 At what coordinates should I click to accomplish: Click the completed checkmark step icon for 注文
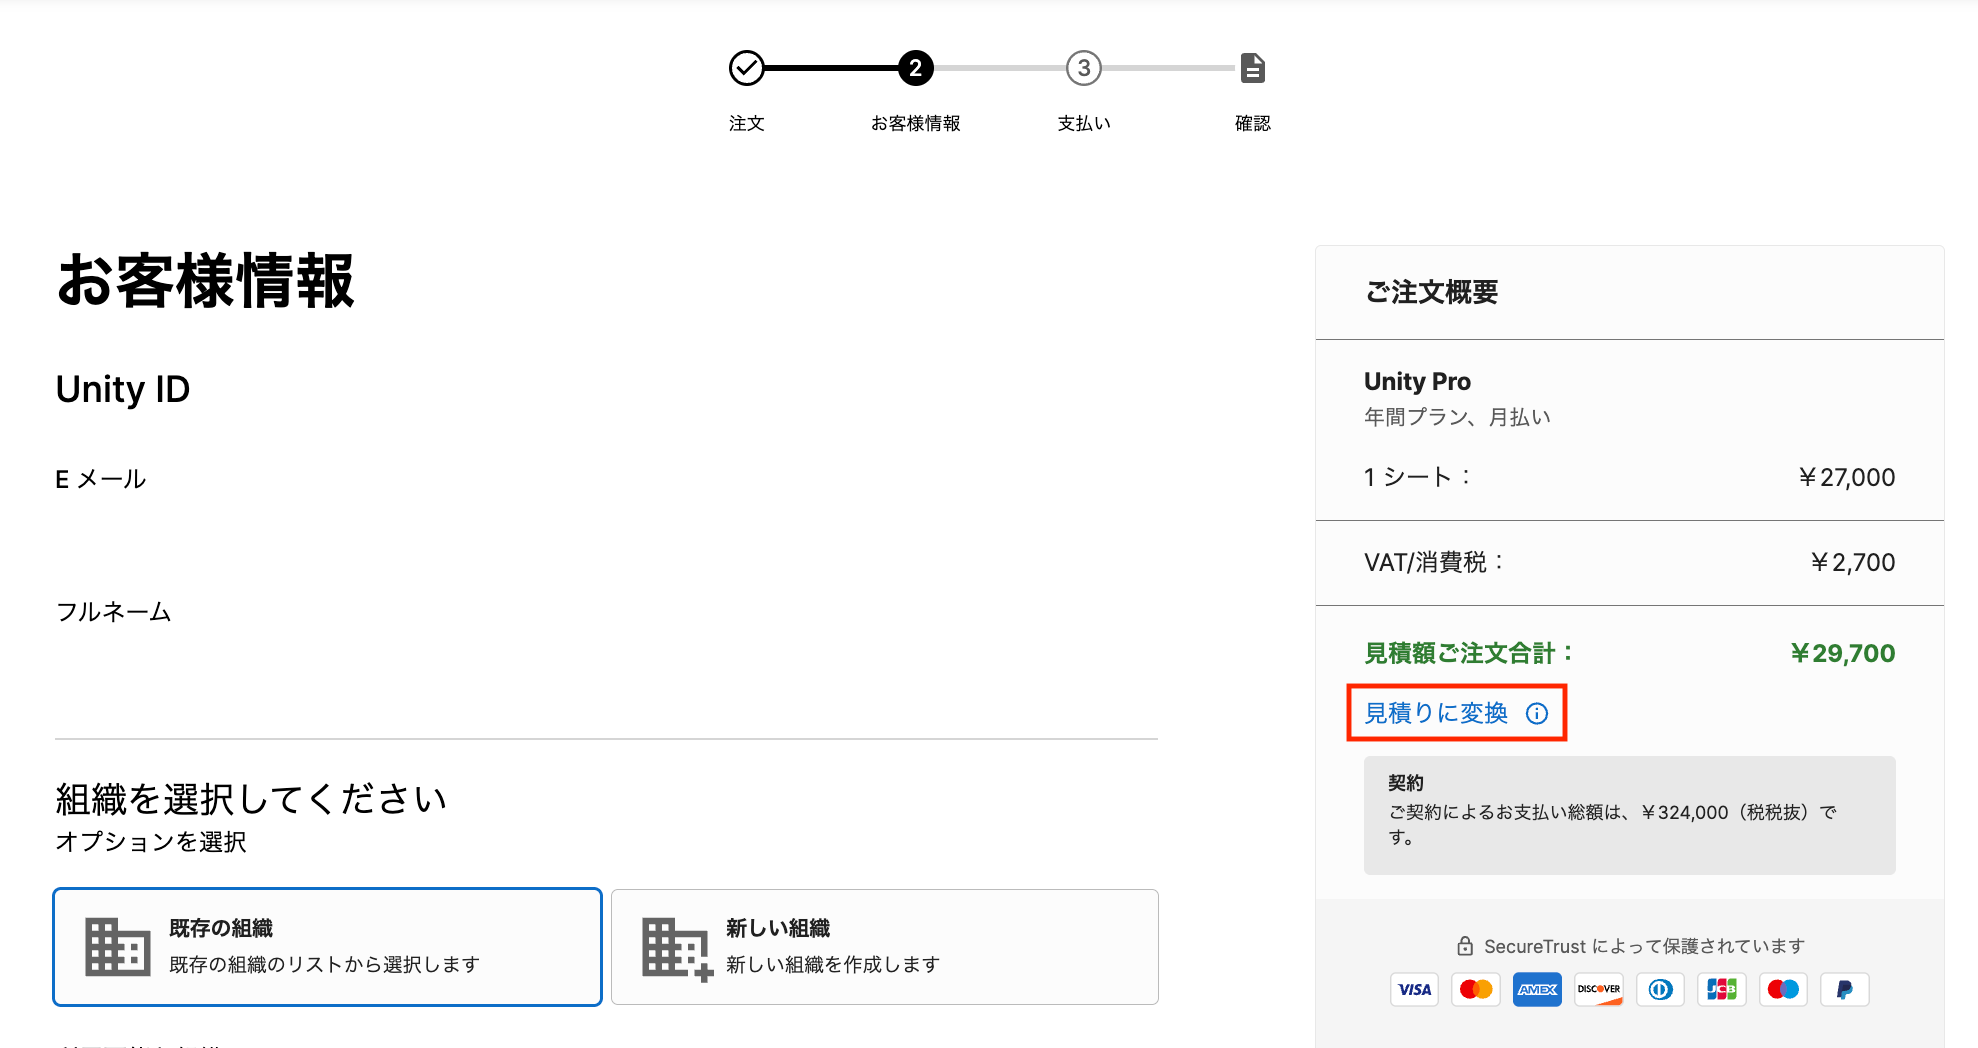coord(746,68)
